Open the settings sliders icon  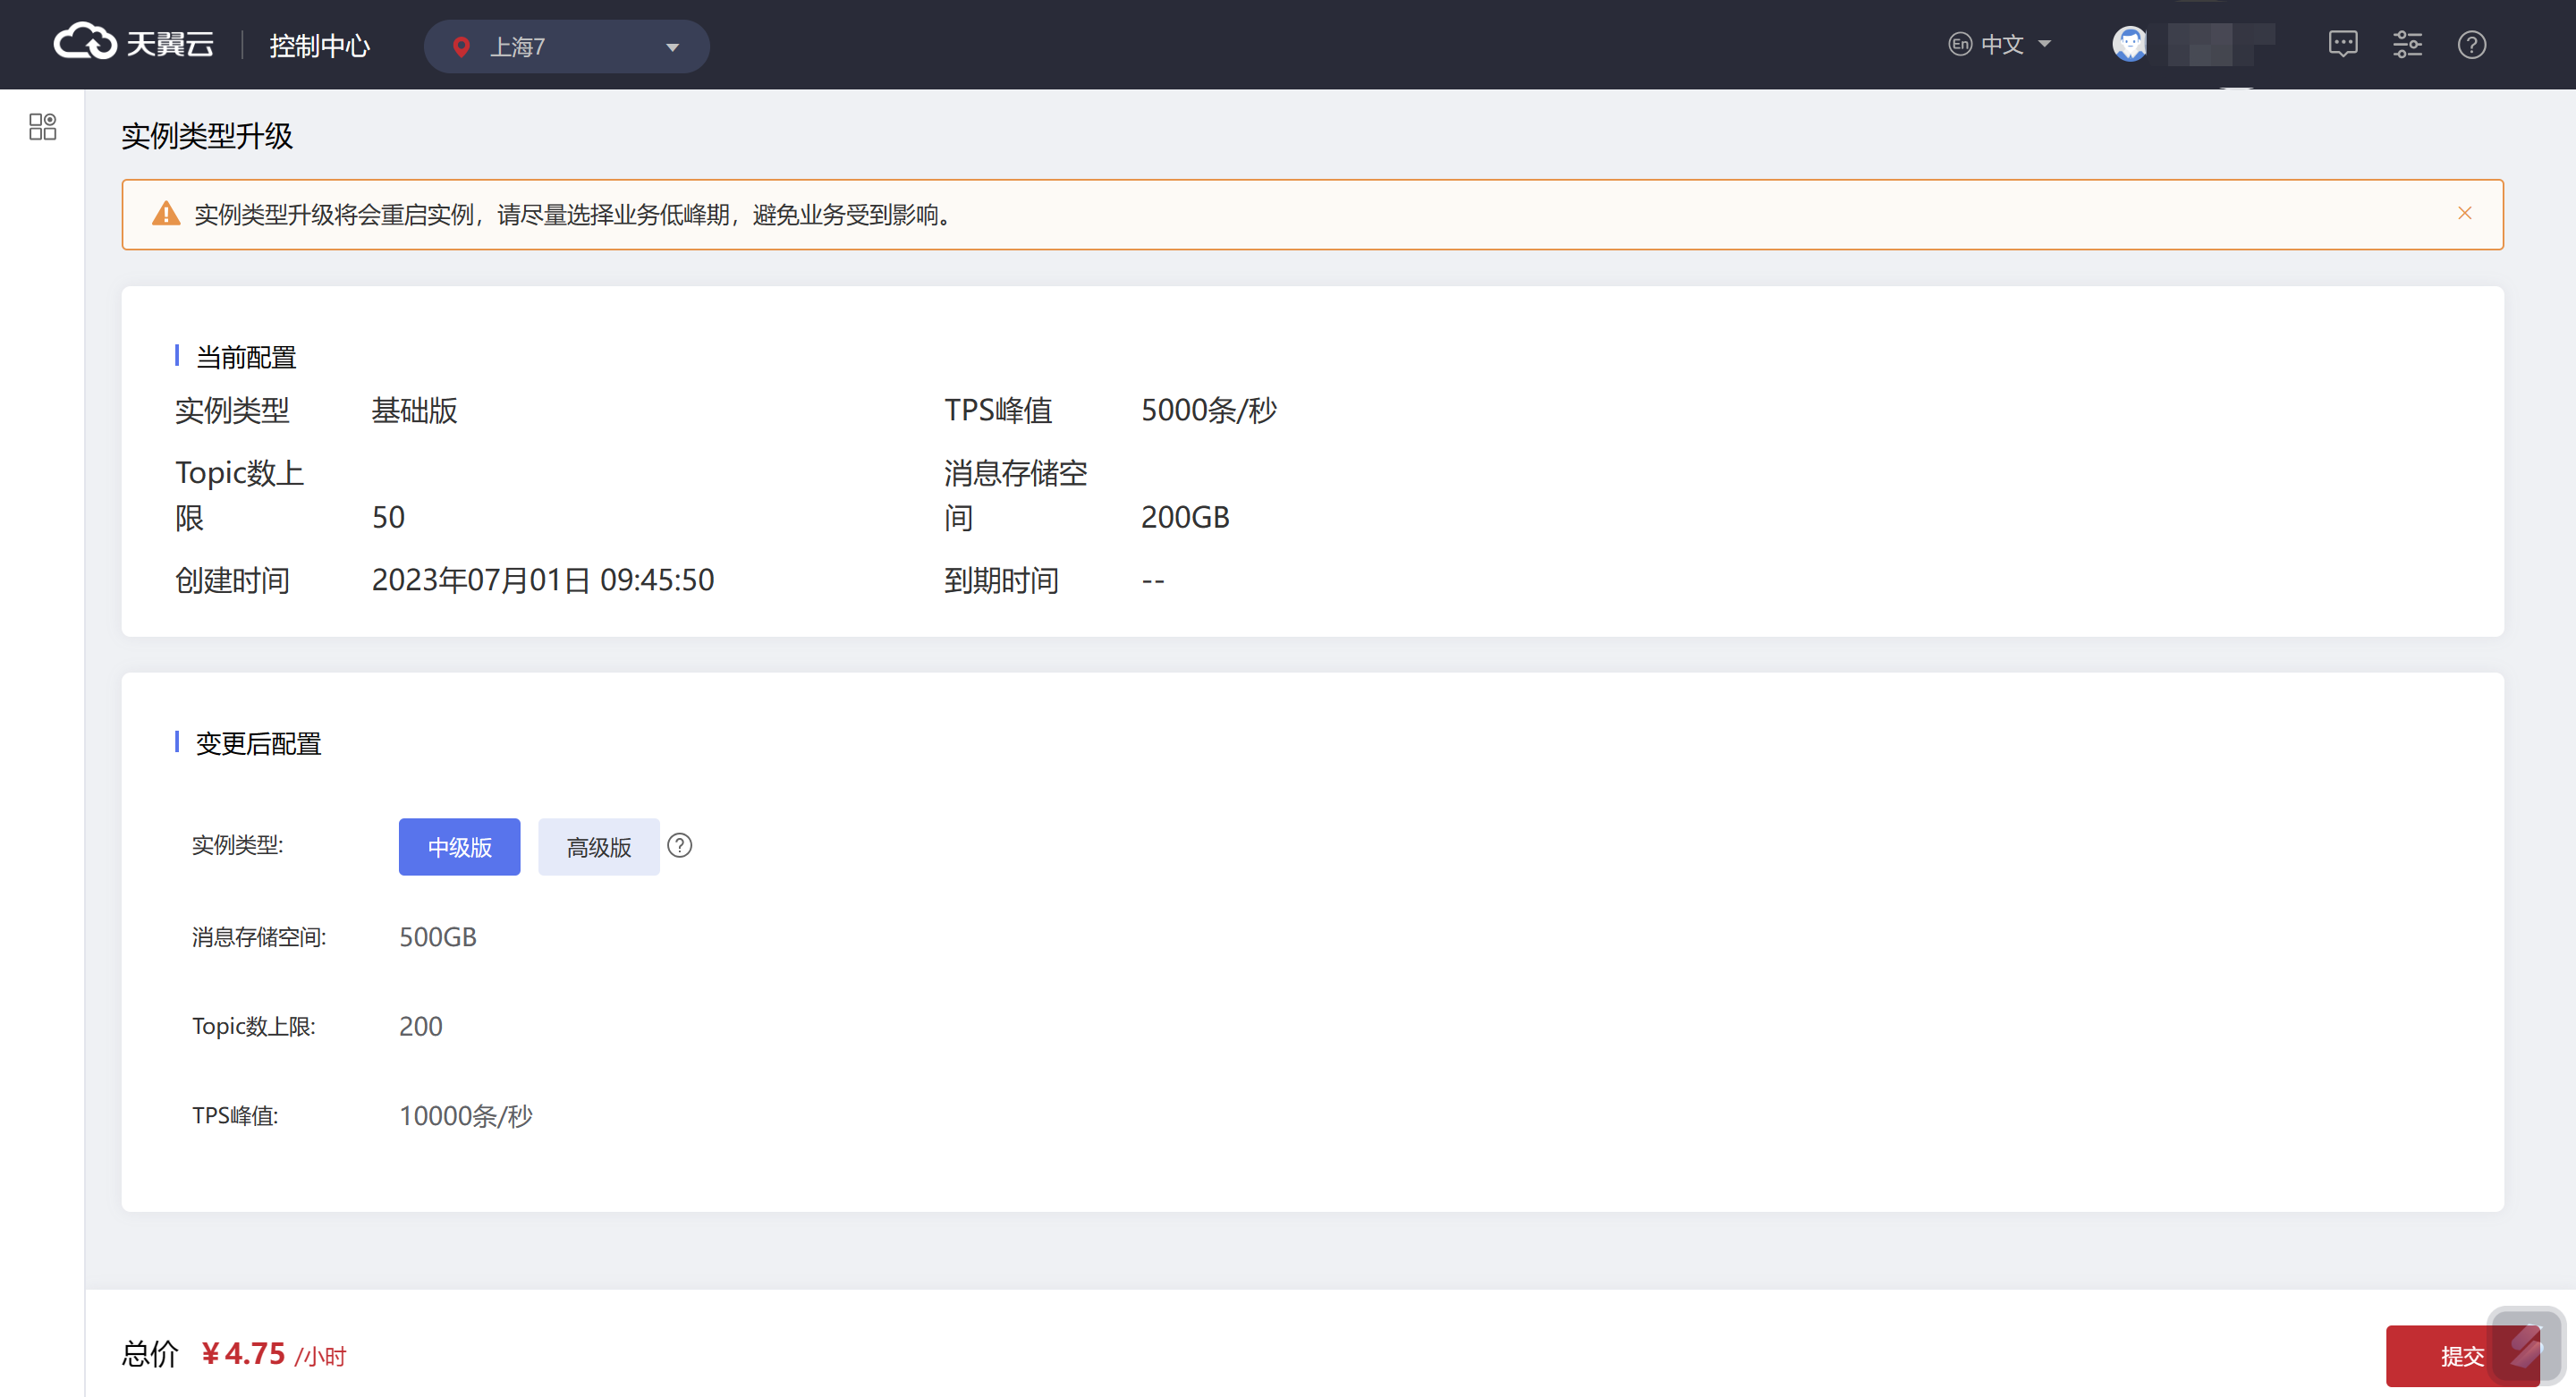click(x=2407, y=44)
